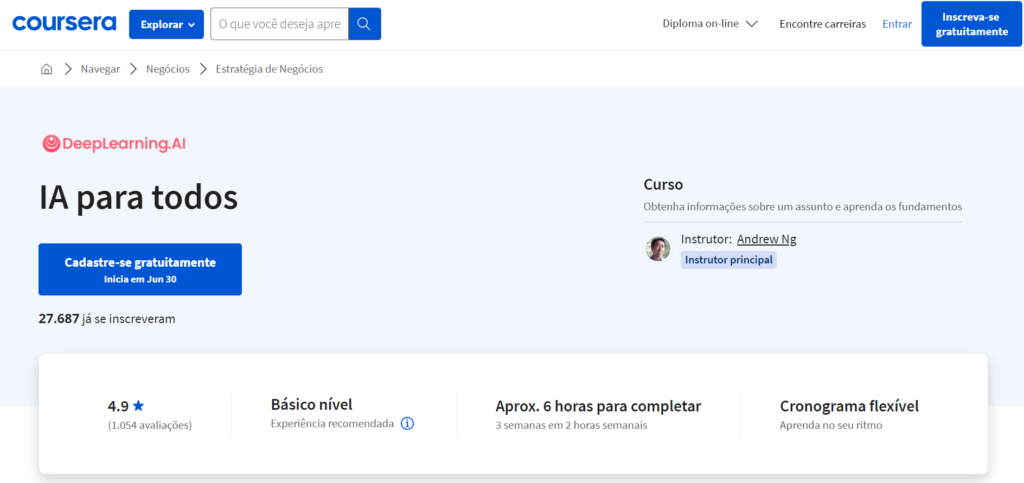Expand the Diploma on-line dropdown
This screenshot has height=483, width=1024.
pos(710,24)
